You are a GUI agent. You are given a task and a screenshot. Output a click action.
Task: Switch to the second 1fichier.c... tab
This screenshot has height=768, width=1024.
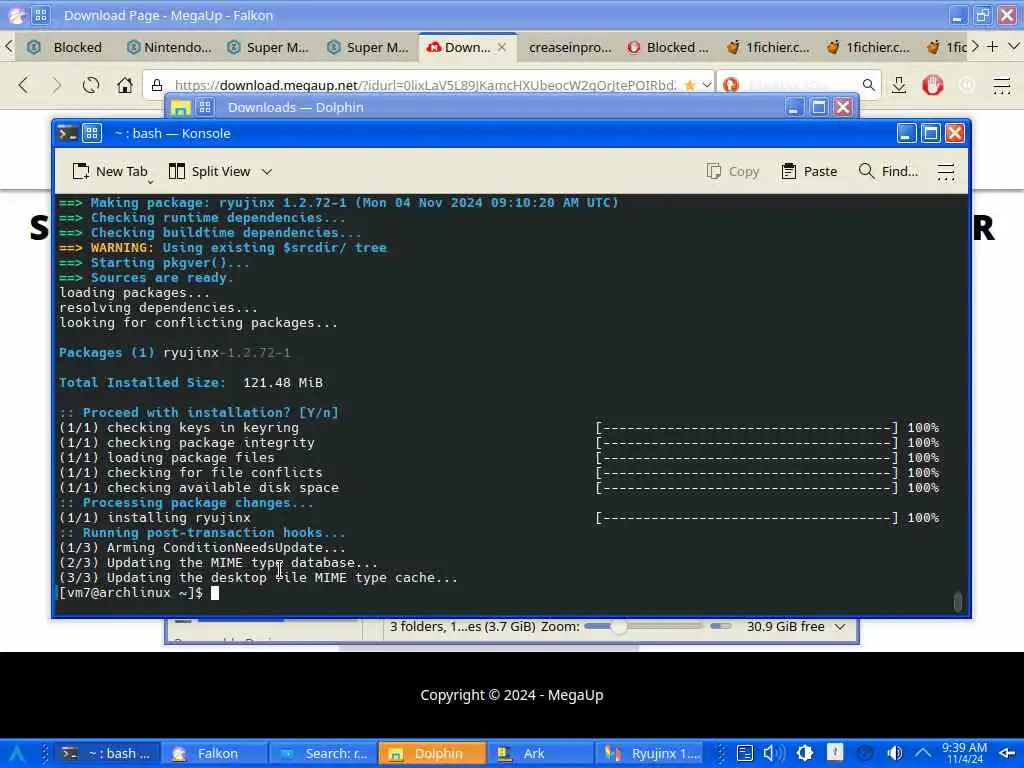click(869, 48)
